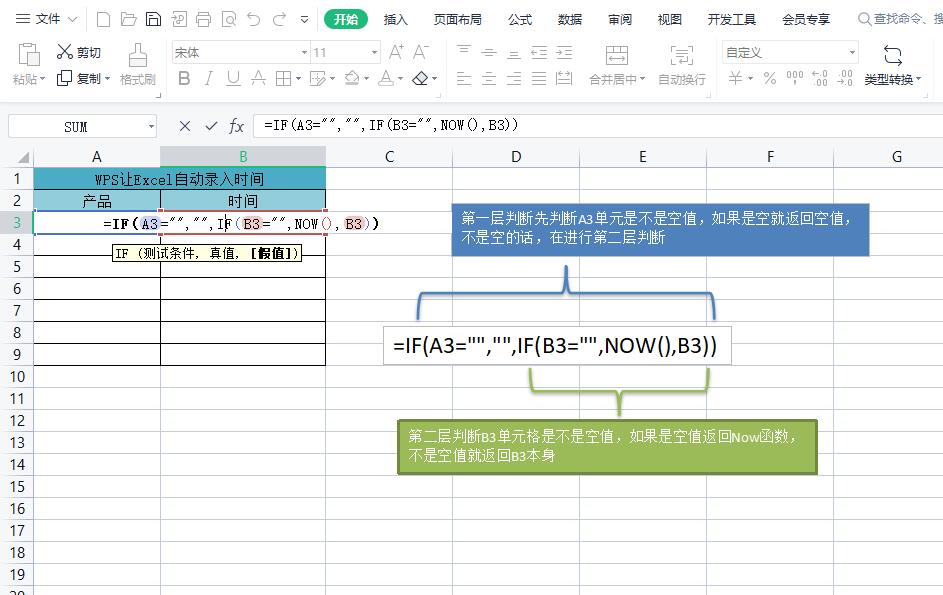Select column B header
943x595 pixels.
pos(243,156)
